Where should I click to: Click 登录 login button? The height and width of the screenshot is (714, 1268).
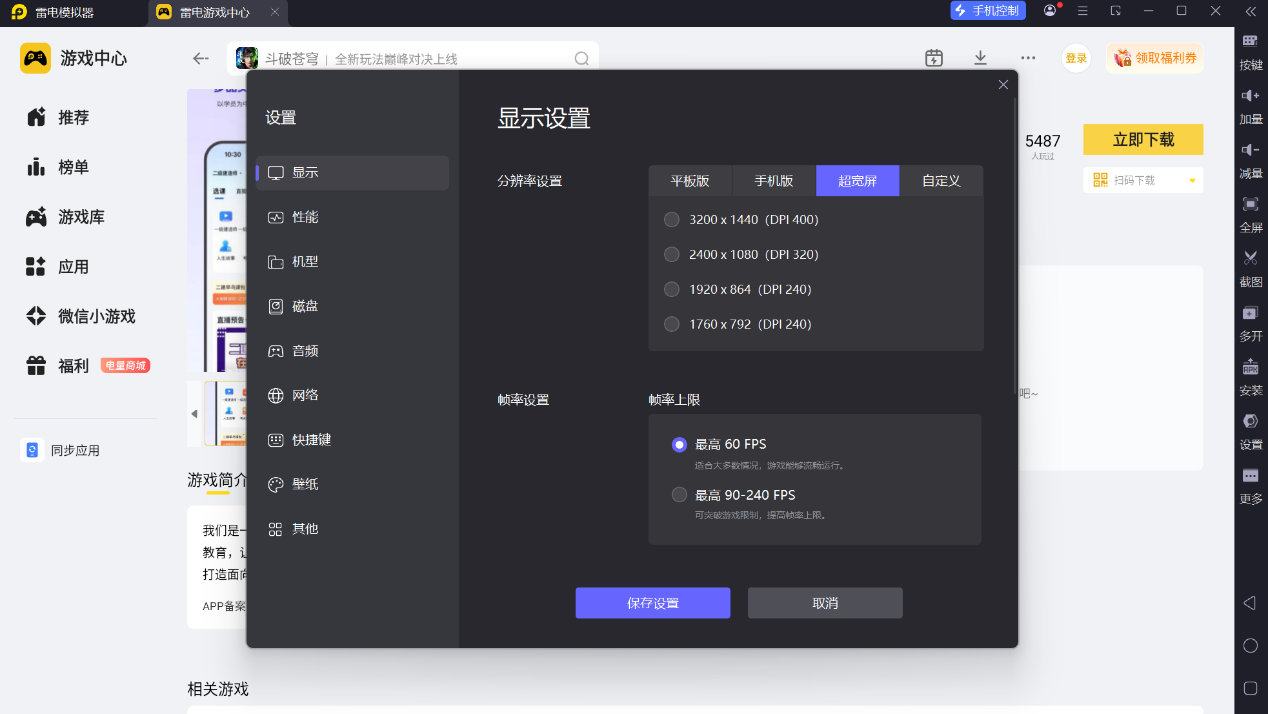[x=1076, y=58]
